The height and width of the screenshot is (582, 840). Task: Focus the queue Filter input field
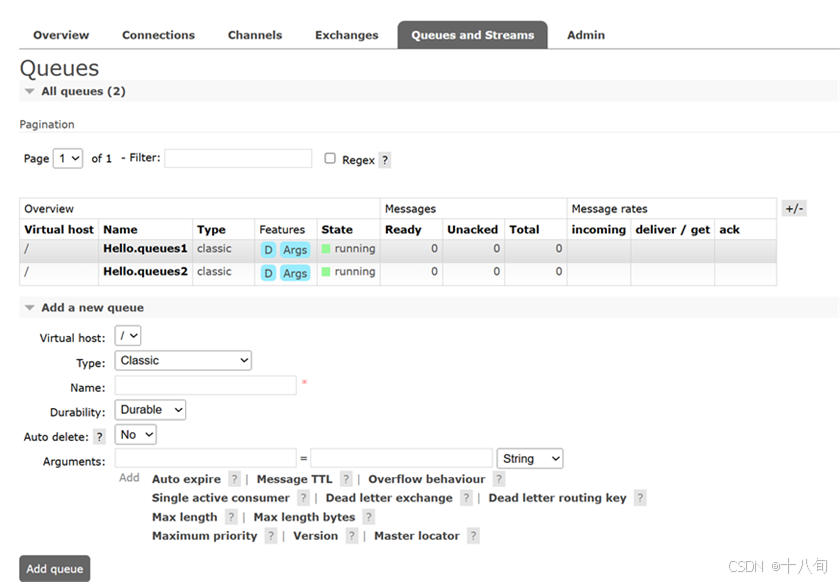238,158
